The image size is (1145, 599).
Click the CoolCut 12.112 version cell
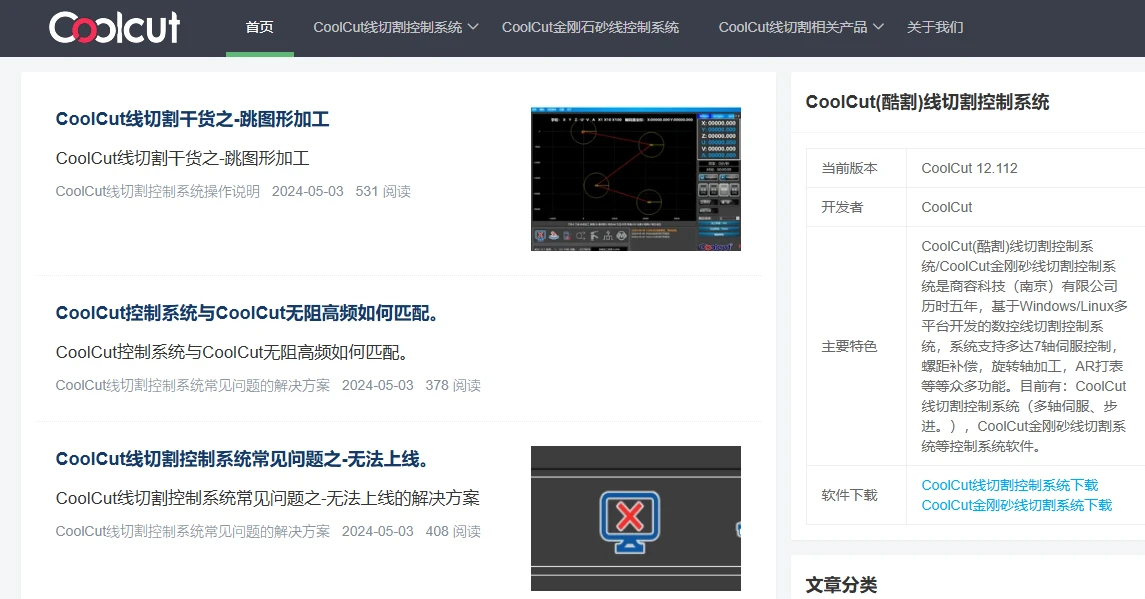pos(969,168)
